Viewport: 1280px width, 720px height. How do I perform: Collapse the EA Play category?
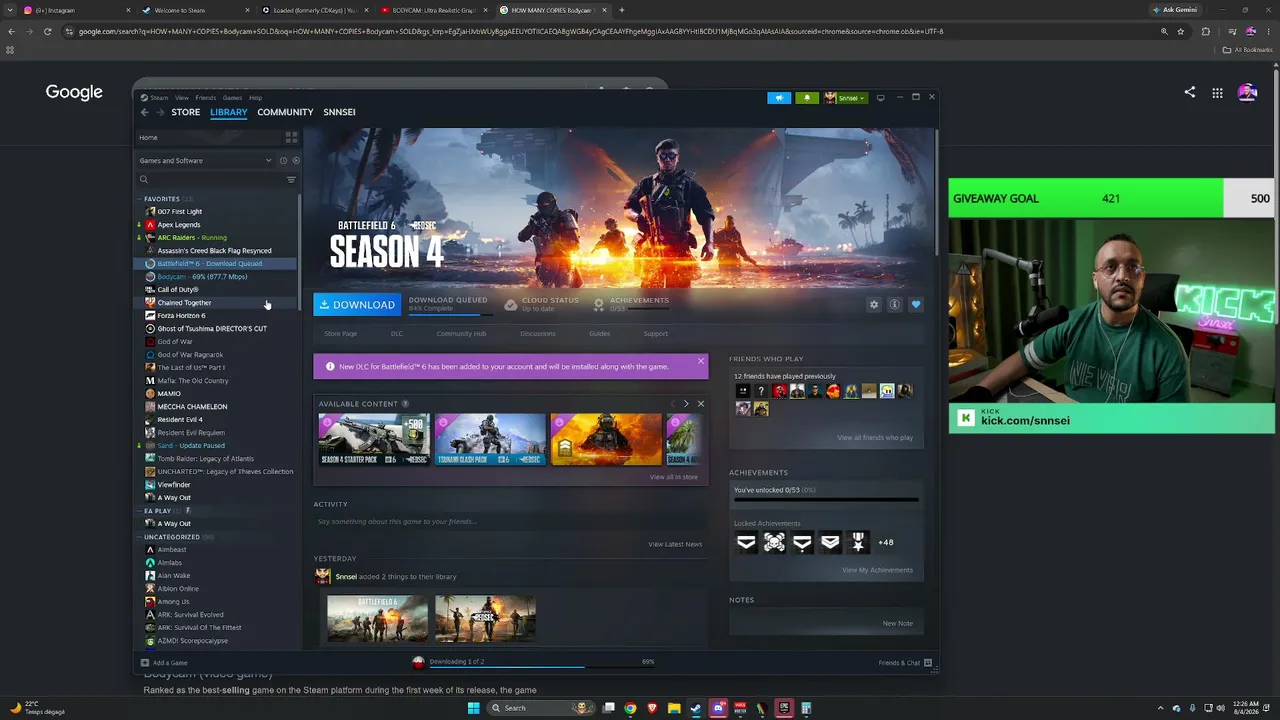coord(139,511)
